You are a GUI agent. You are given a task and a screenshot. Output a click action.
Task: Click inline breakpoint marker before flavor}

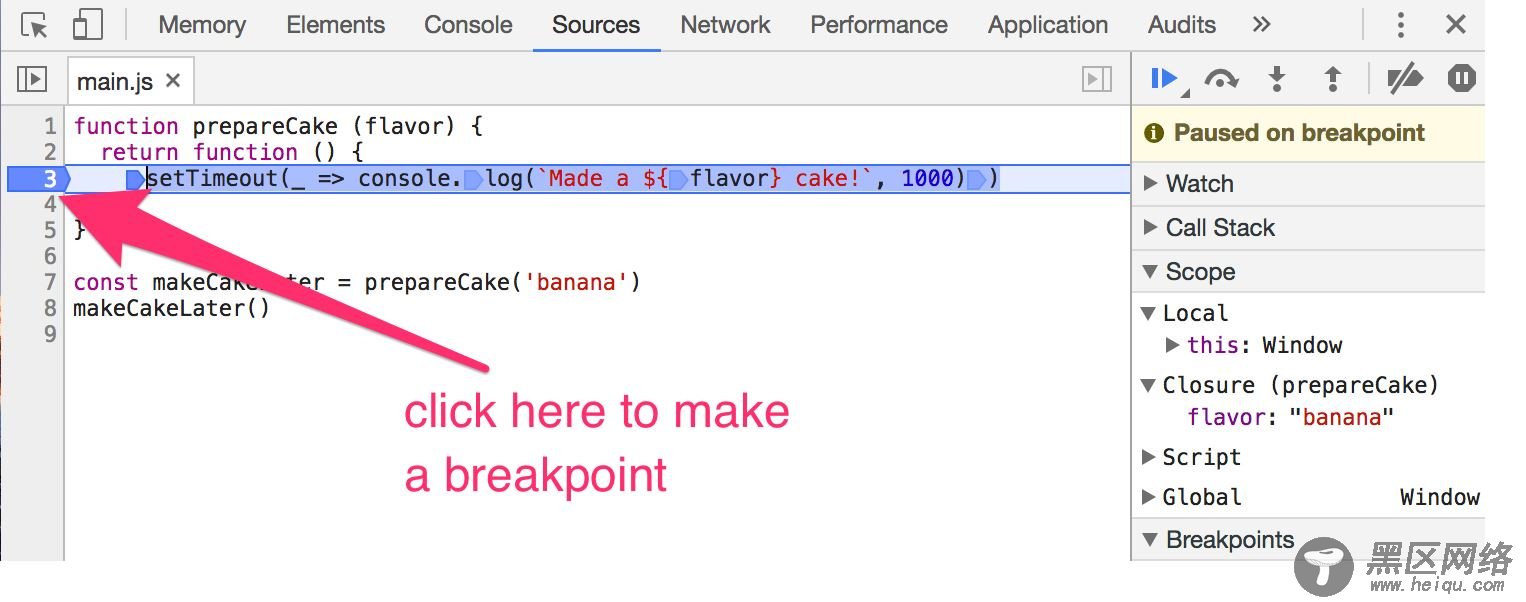click(677, 179)
